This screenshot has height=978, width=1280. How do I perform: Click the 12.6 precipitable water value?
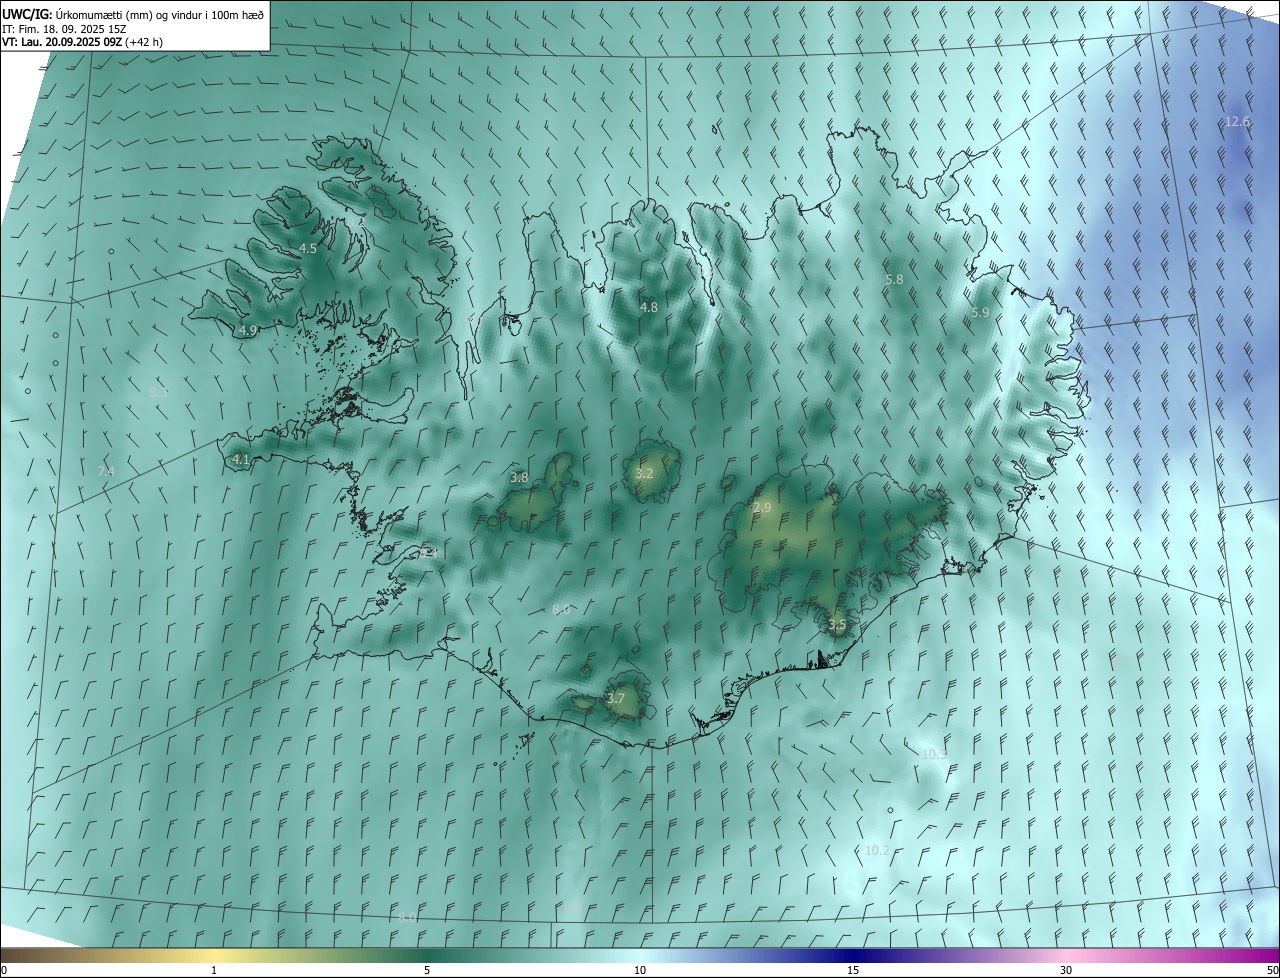[x=1238, y=121]
